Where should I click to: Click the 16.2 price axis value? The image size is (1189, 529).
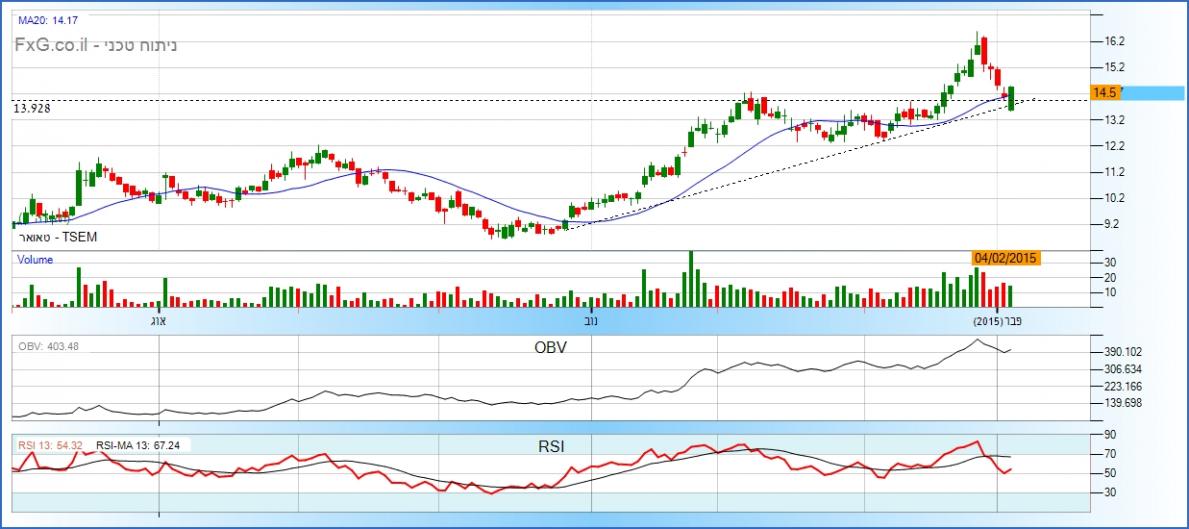1116,41
